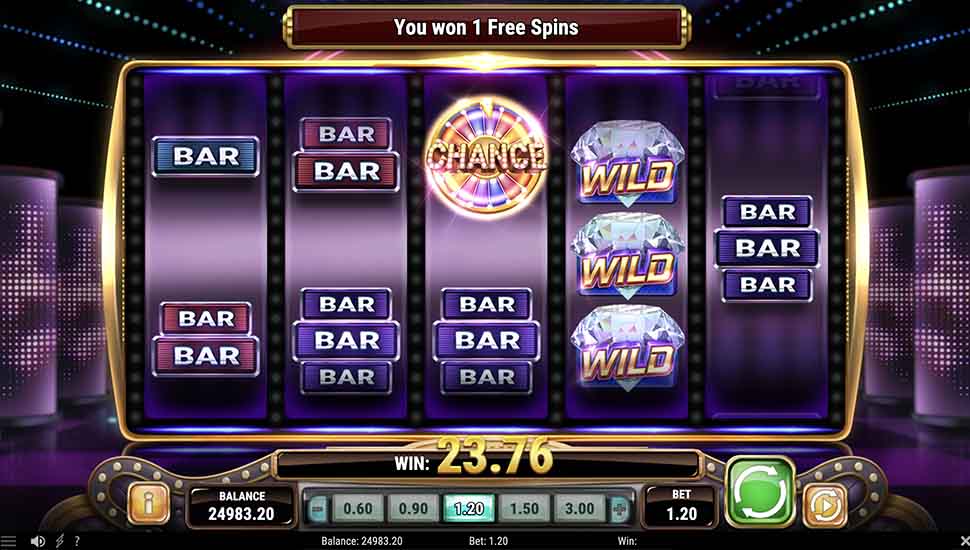Viewport: 970px width, 550px height.
Task: Select the 1.50 bet value
Action: point(524,509)
